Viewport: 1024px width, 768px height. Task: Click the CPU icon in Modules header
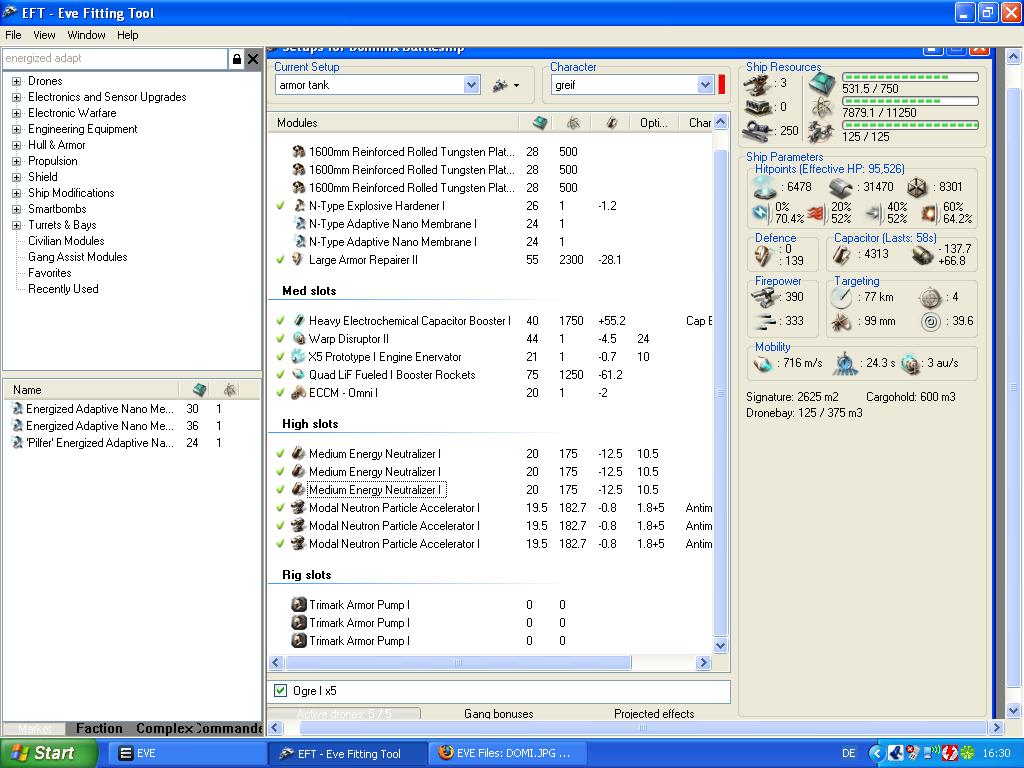[x=539, y=122]
